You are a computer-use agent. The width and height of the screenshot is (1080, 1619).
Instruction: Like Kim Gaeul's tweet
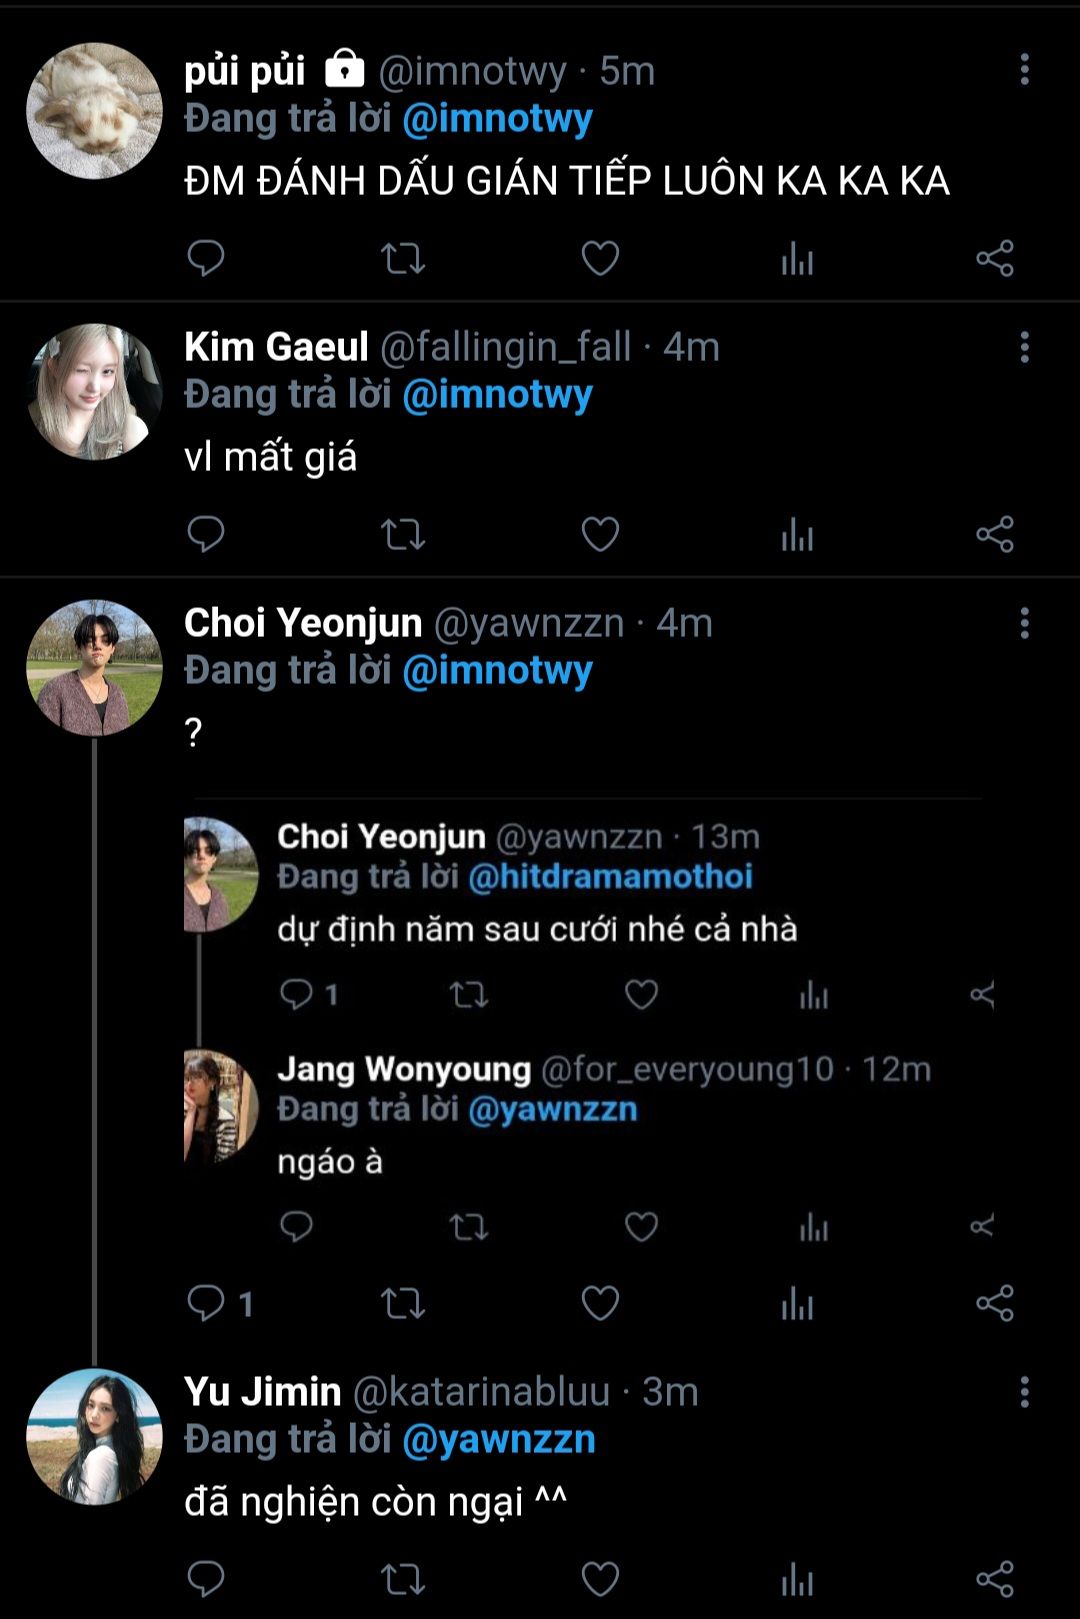pyautogui.click(x=600, y=534)
